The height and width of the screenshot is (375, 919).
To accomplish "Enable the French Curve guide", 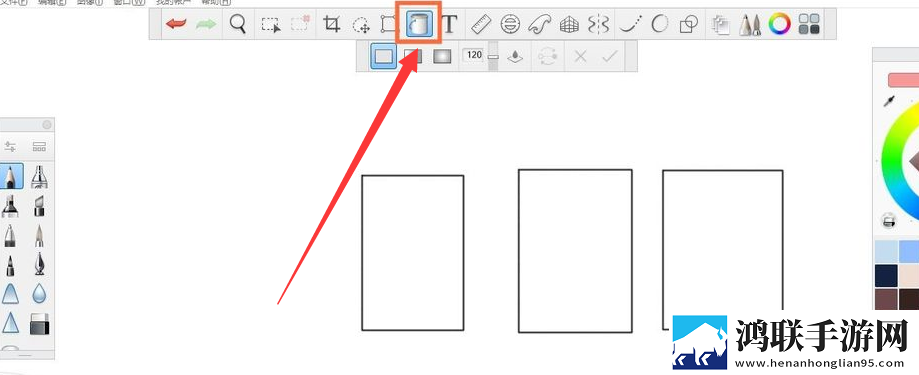I will pos(539,24).
